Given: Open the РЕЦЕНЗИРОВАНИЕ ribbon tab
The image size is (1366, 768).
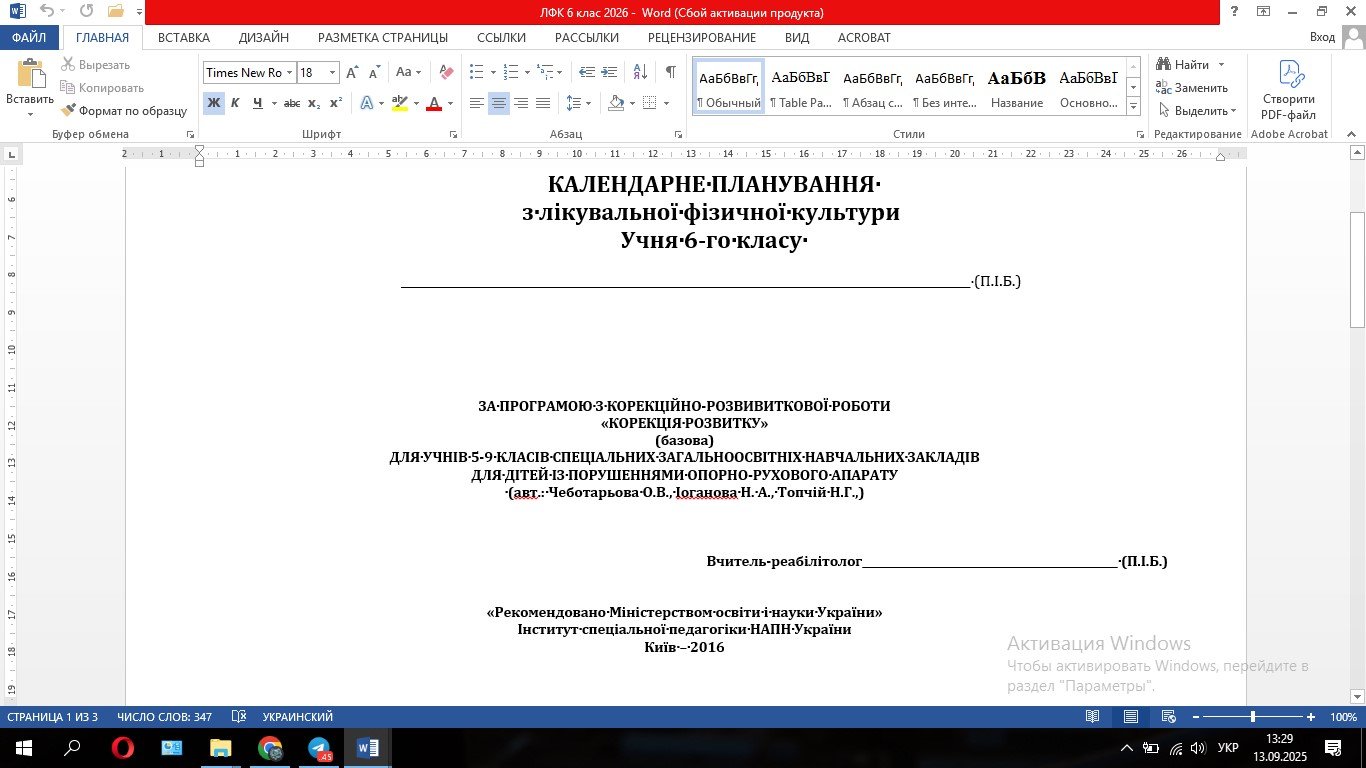Looking at the screenshot, I should (701, 37).
